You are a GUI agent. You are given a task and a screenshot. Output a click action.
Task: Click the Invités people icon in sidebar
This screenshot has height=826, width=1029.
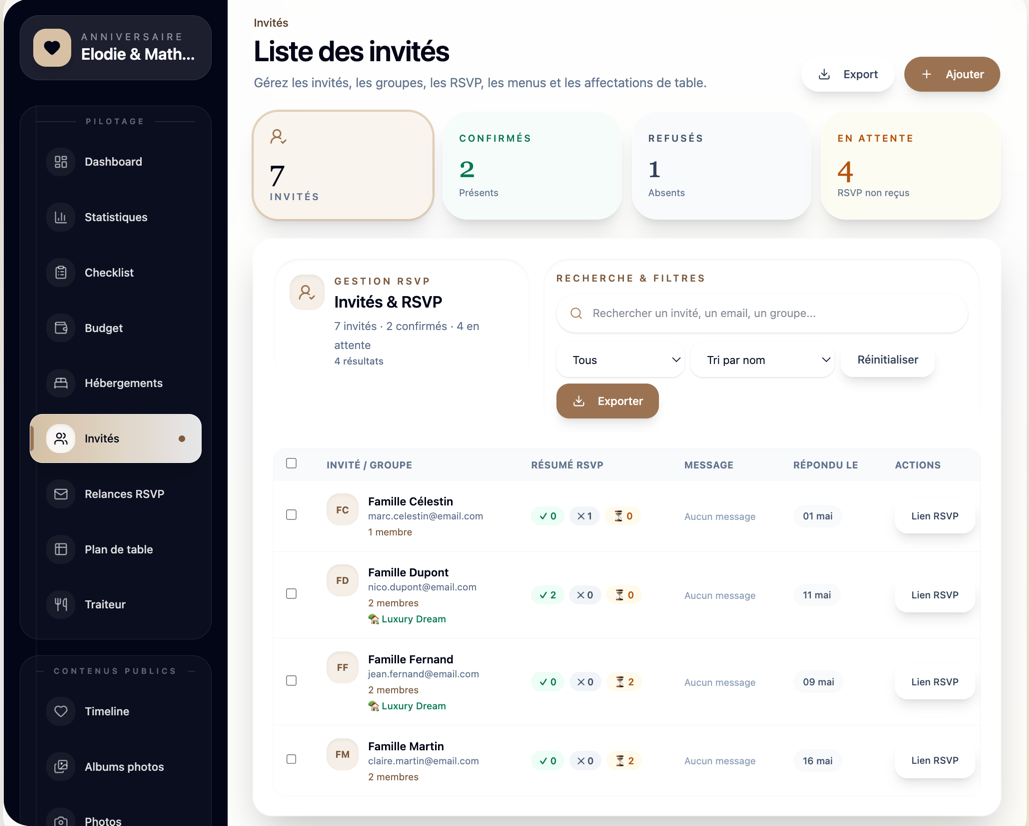tap(61, 438)
